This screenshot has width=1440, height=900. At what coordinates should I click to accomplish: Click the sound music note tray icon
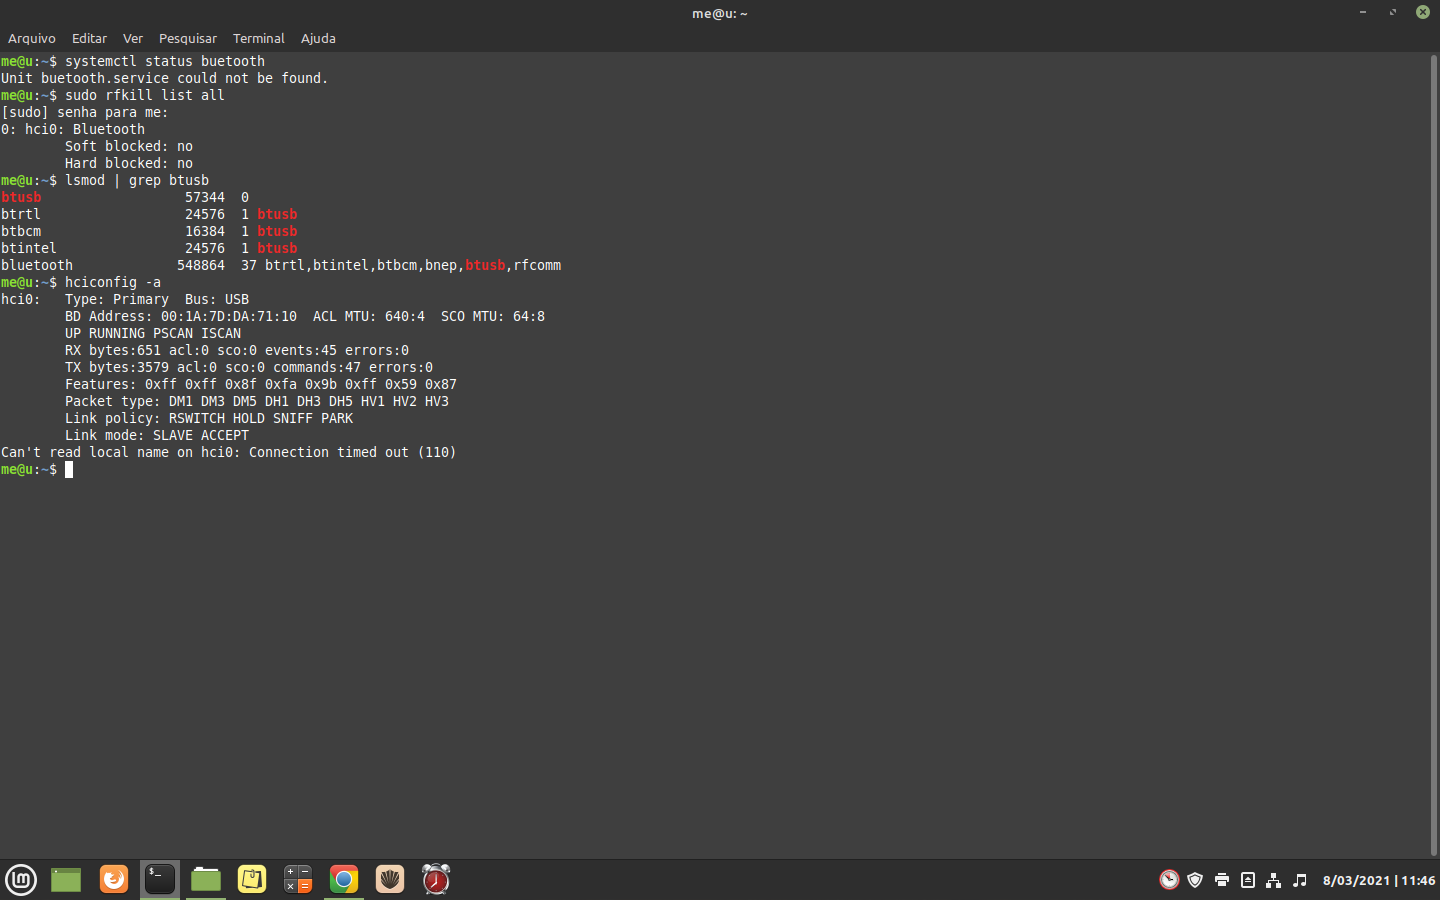click(x=1300, y=880)
